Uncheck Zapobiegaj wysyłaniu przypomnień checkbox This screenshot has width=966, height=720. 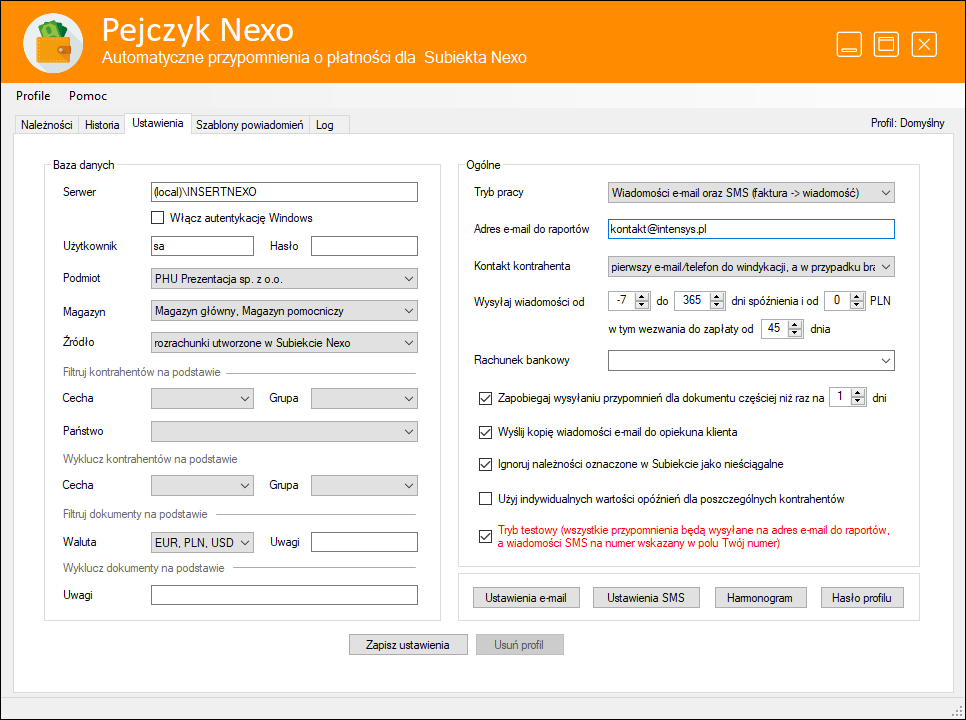pos(485,398)
